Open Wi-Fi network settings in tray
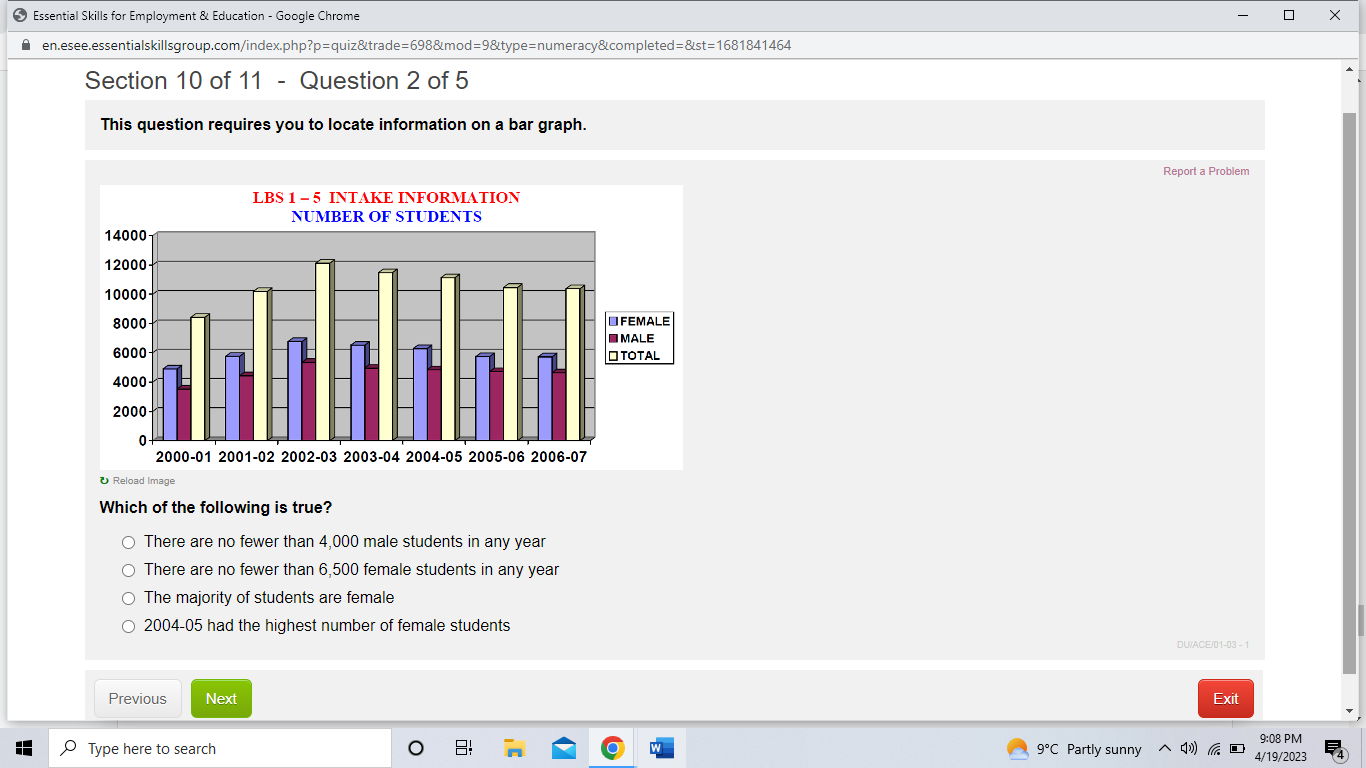The width and height of the screenshot is (1366, 768). click(1214, 748)
